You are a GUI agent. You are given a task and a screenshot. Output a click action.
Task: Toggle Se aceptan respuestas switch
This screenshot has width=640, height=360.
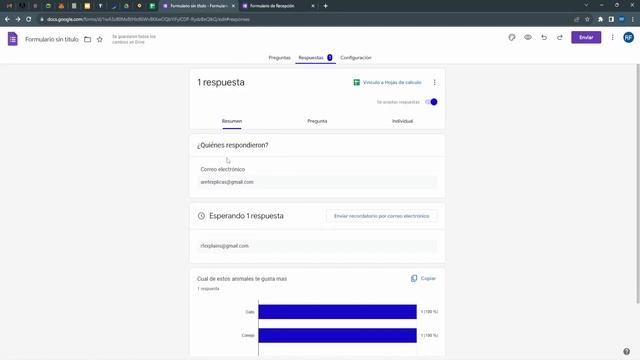pyautogui.click(x=431, y=102)
